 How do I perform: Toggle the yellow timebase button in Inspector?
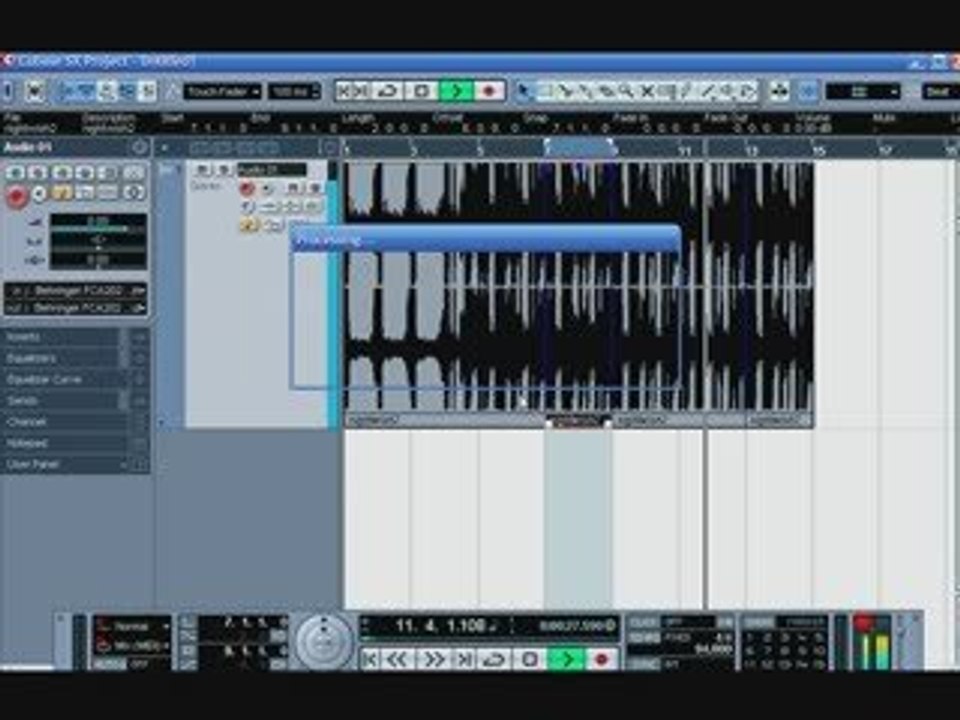click(62, 193)
